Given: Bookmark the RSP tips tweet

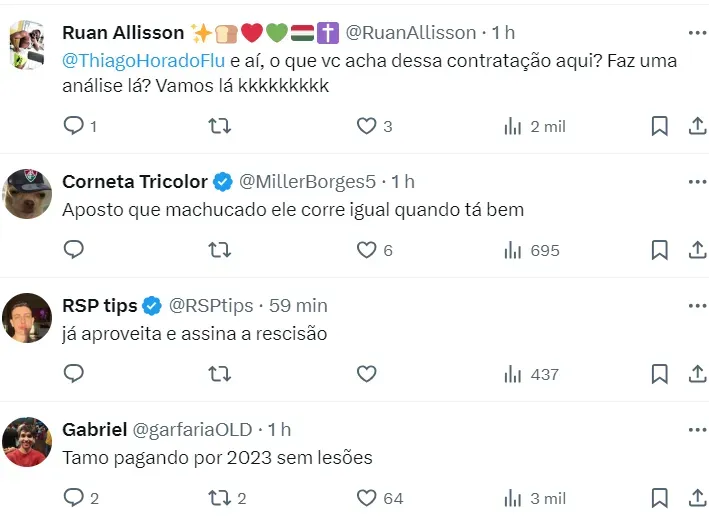Looking at the screenshot, I should point(660,374).
